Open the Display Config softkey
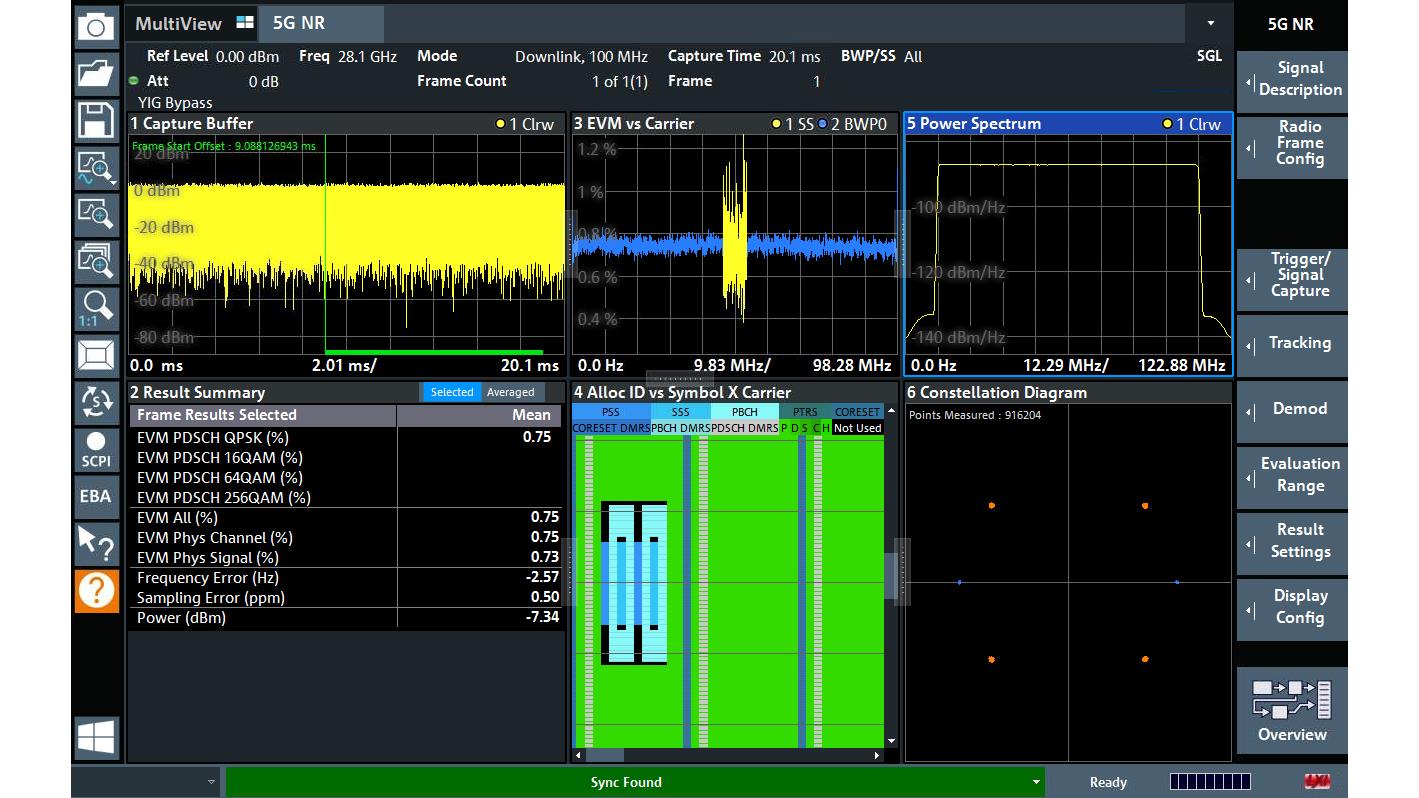1419x798 pixels. point(1292,607)
